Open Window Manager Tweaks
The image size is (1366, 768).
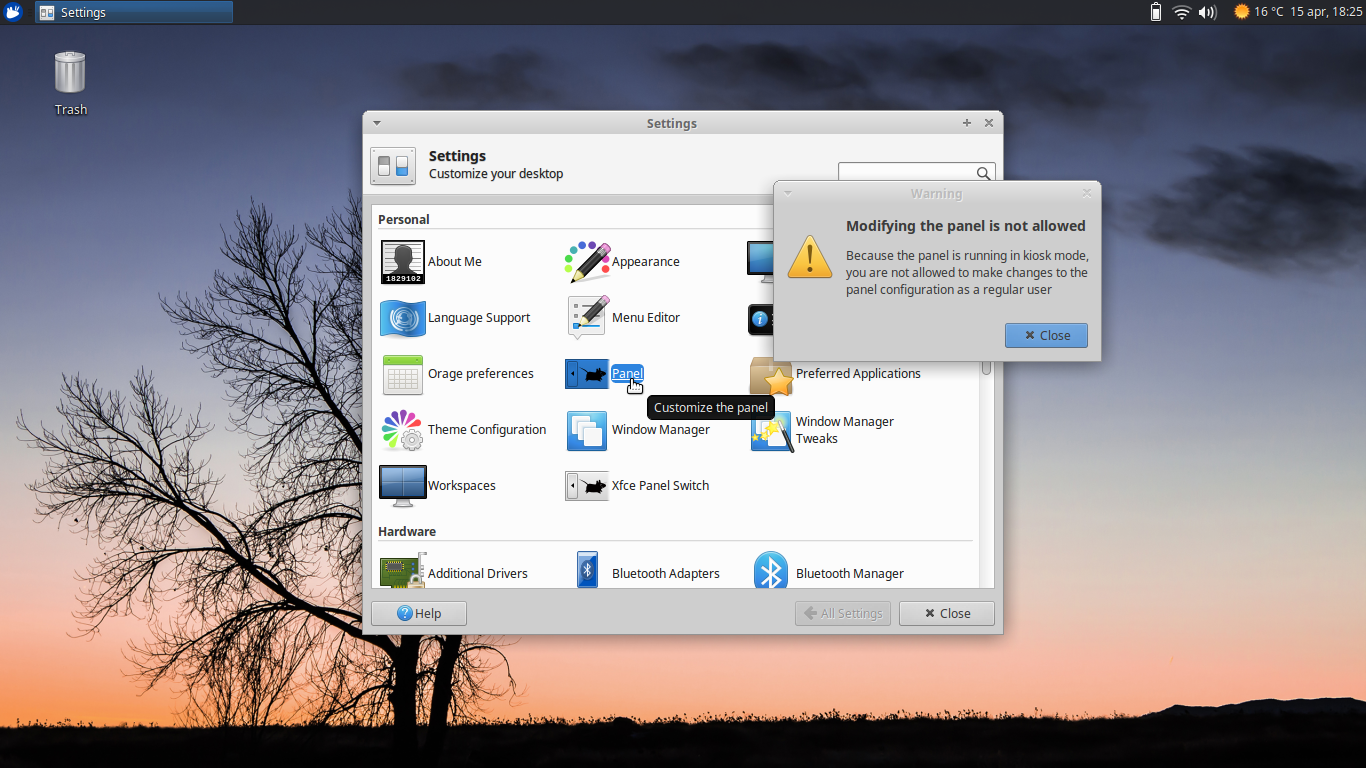tap(843, 429)
